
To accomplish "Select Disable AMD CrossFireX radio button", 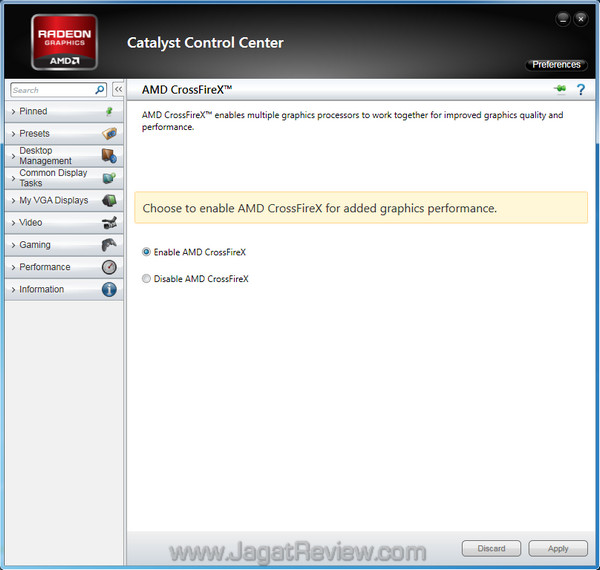I will click(147, 279).
